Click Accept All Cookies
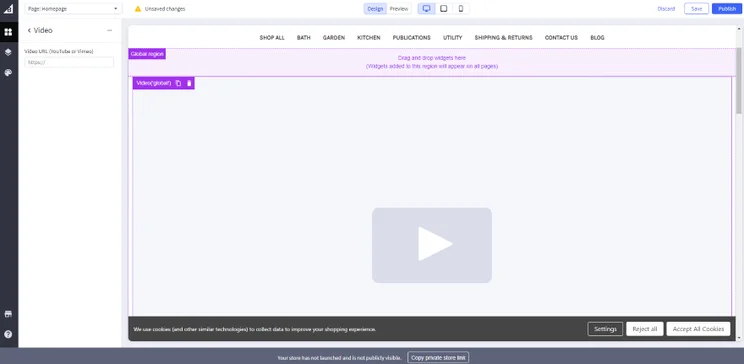The image size is (744, 364). 698,329
